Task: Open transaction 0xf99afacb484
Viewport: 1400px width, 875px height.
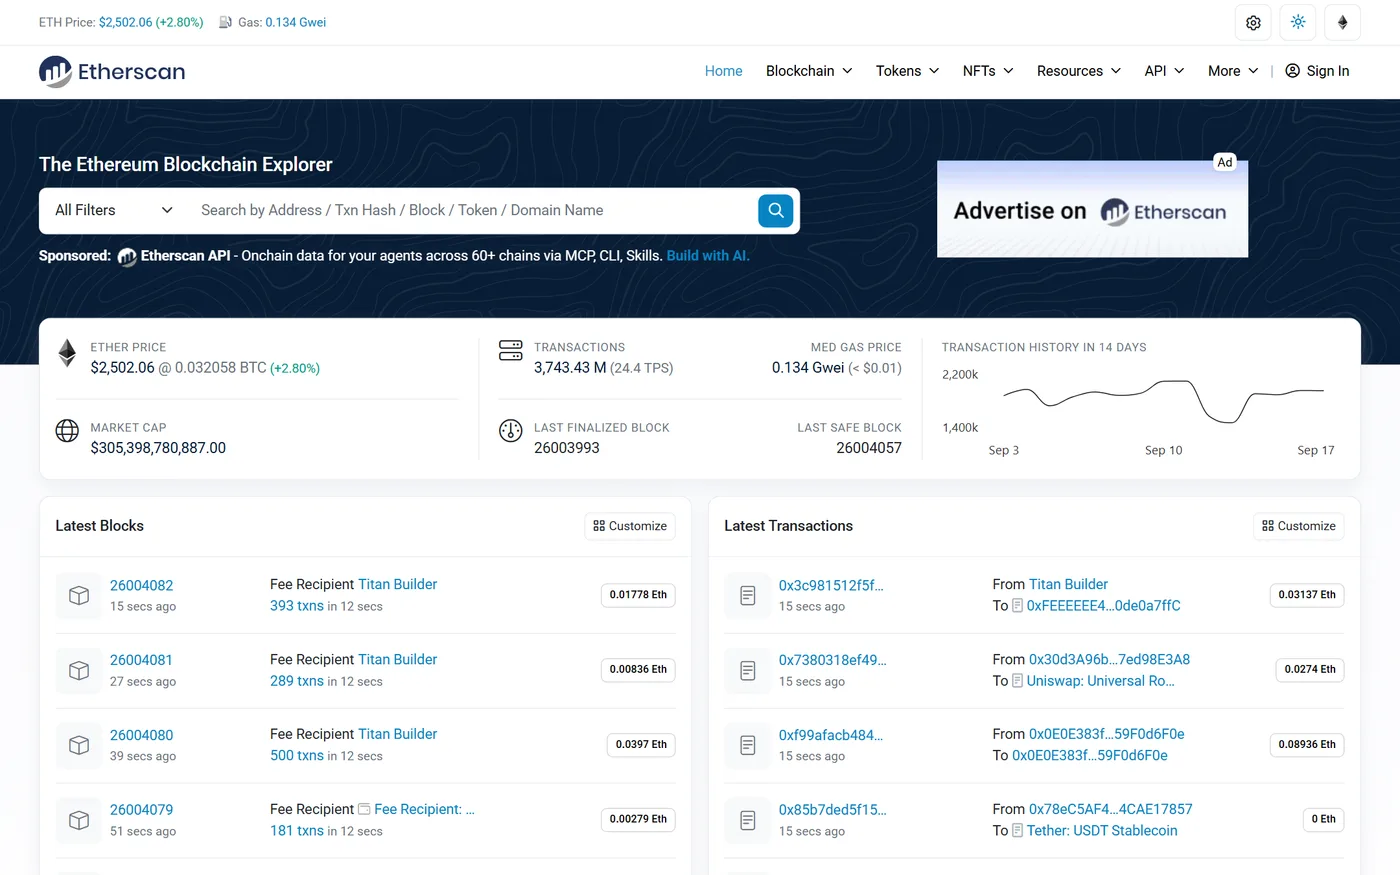Action: (x=831, y=735)
